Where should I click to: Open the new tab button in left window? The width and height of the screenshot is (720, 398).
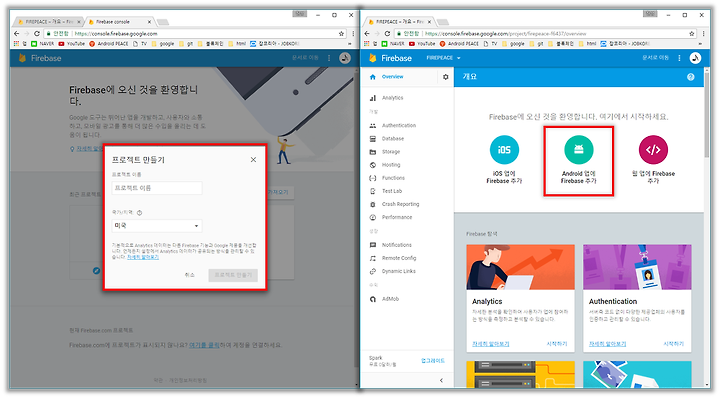pyautogui.click(x=163, y=22)
